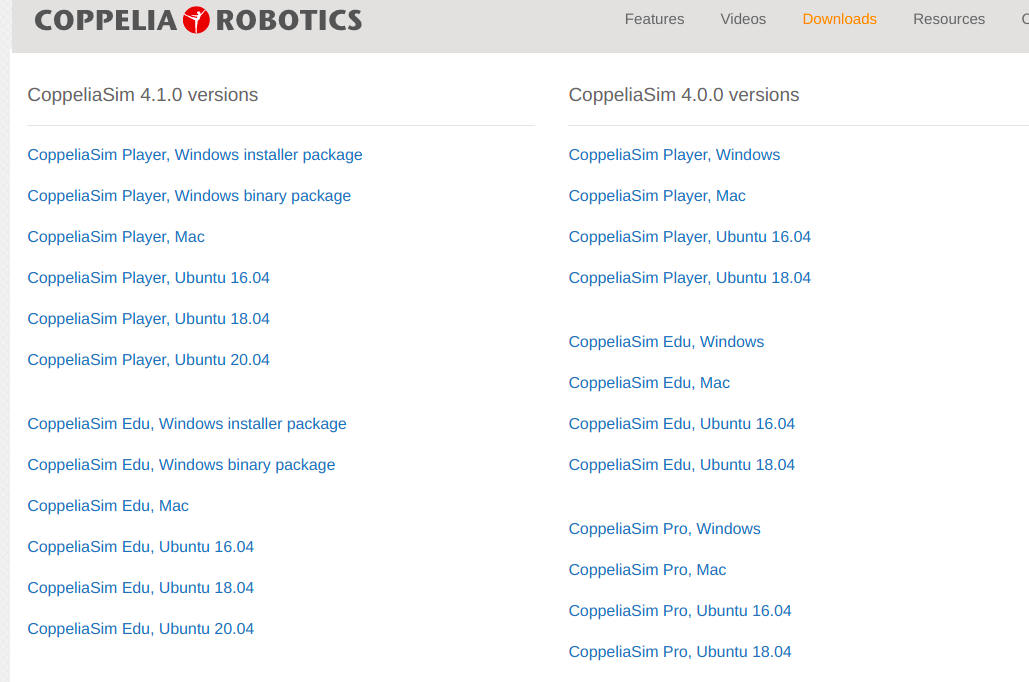Download CoppeliaSim Player for Mac 4.1.0

click(x=115, y=237)
